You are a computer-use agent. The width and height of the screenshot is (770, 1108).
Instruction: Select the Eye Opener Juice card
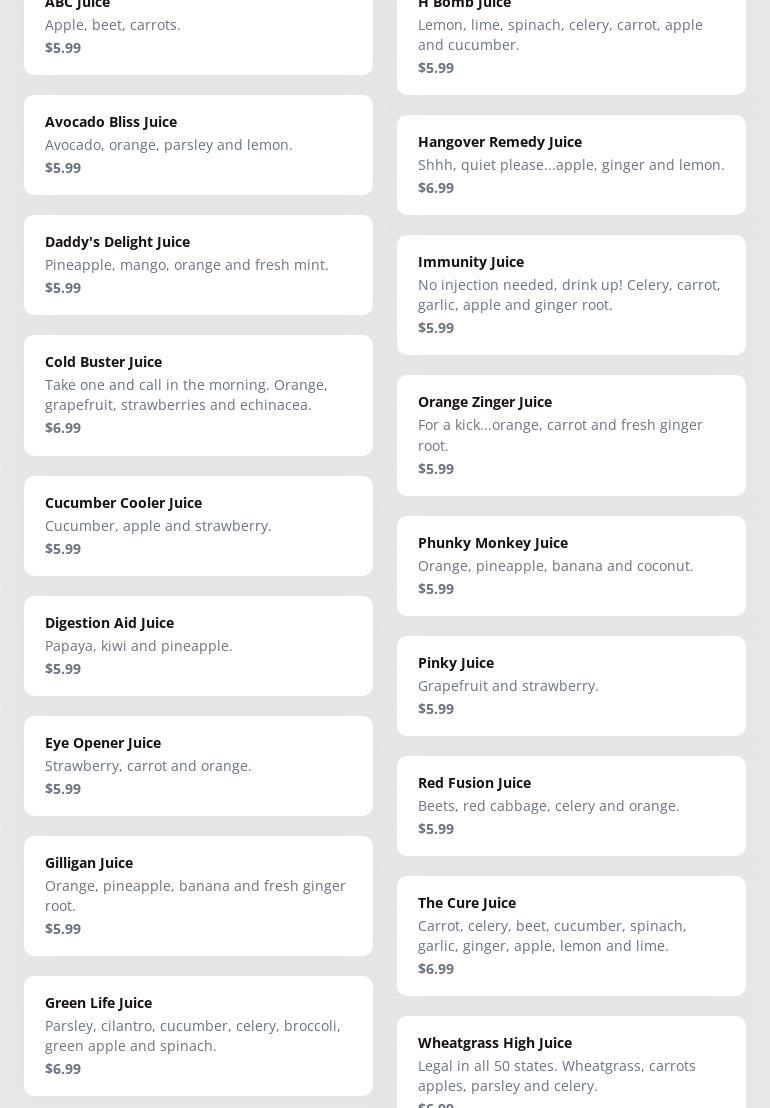pyautogui.click(x=198, y=766)
